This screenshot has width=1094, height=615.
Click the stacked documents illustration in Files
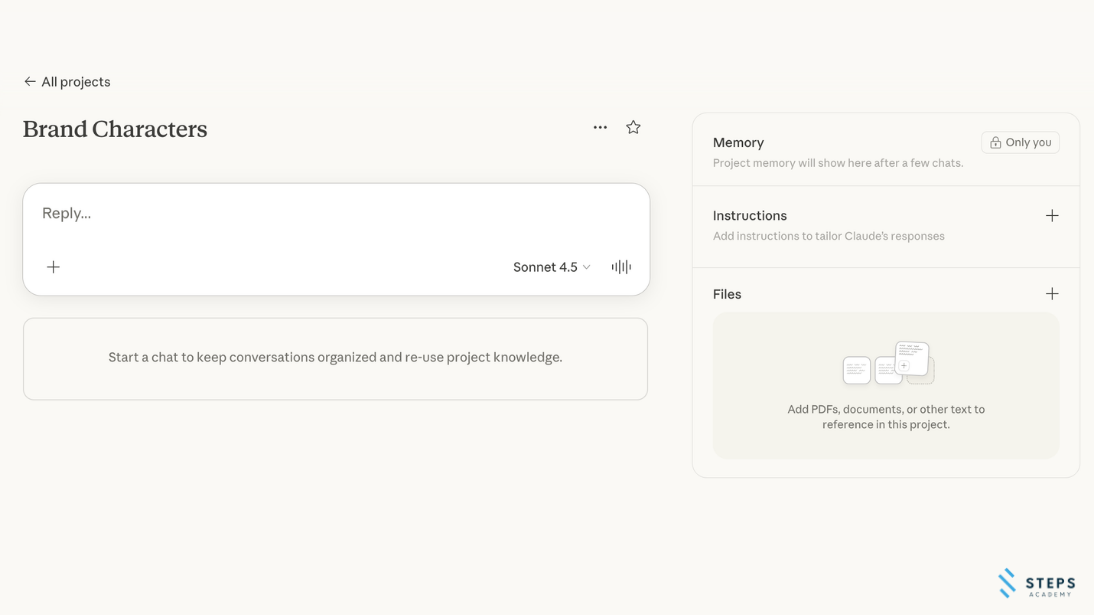888,364
